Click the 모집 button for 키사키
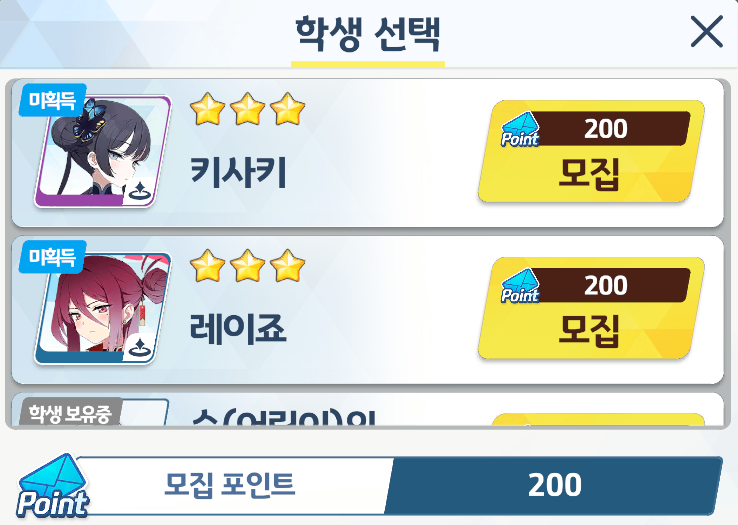 click(x=591, y=152)
